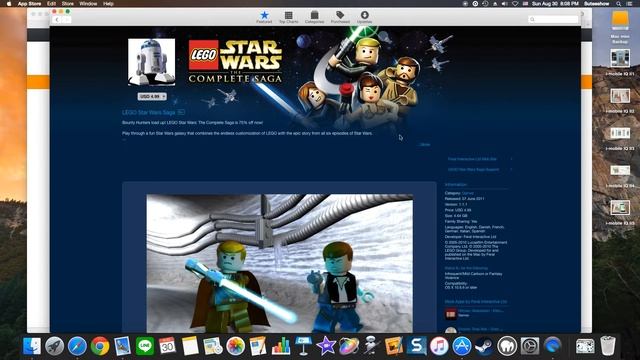Open Launchpad from the Dock
Viewport: 640px width, 360px height.
coord(55,346)
